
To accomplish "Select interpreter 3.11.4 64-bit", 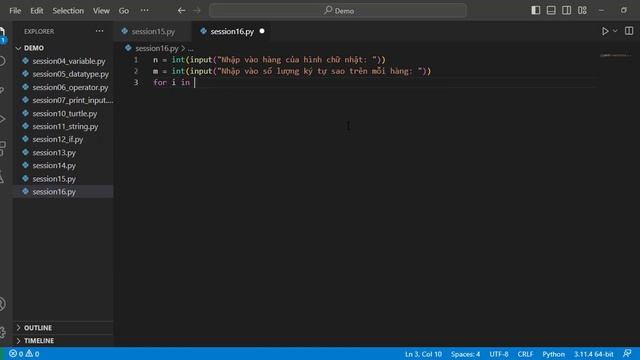I will point(593,354).
